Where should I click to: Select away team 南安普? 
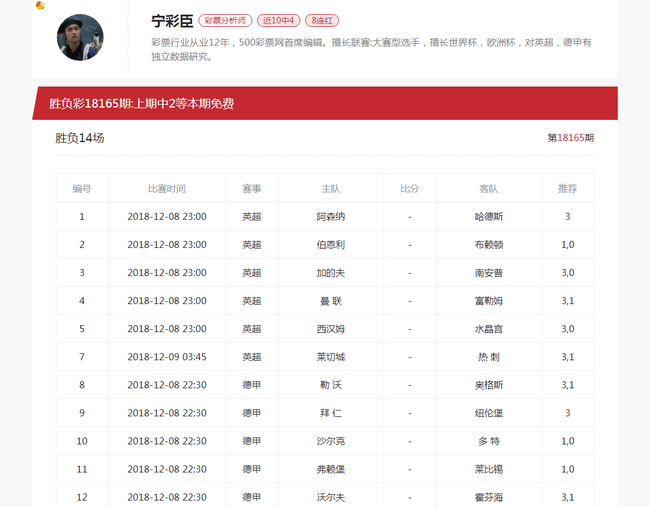(489, 273)
